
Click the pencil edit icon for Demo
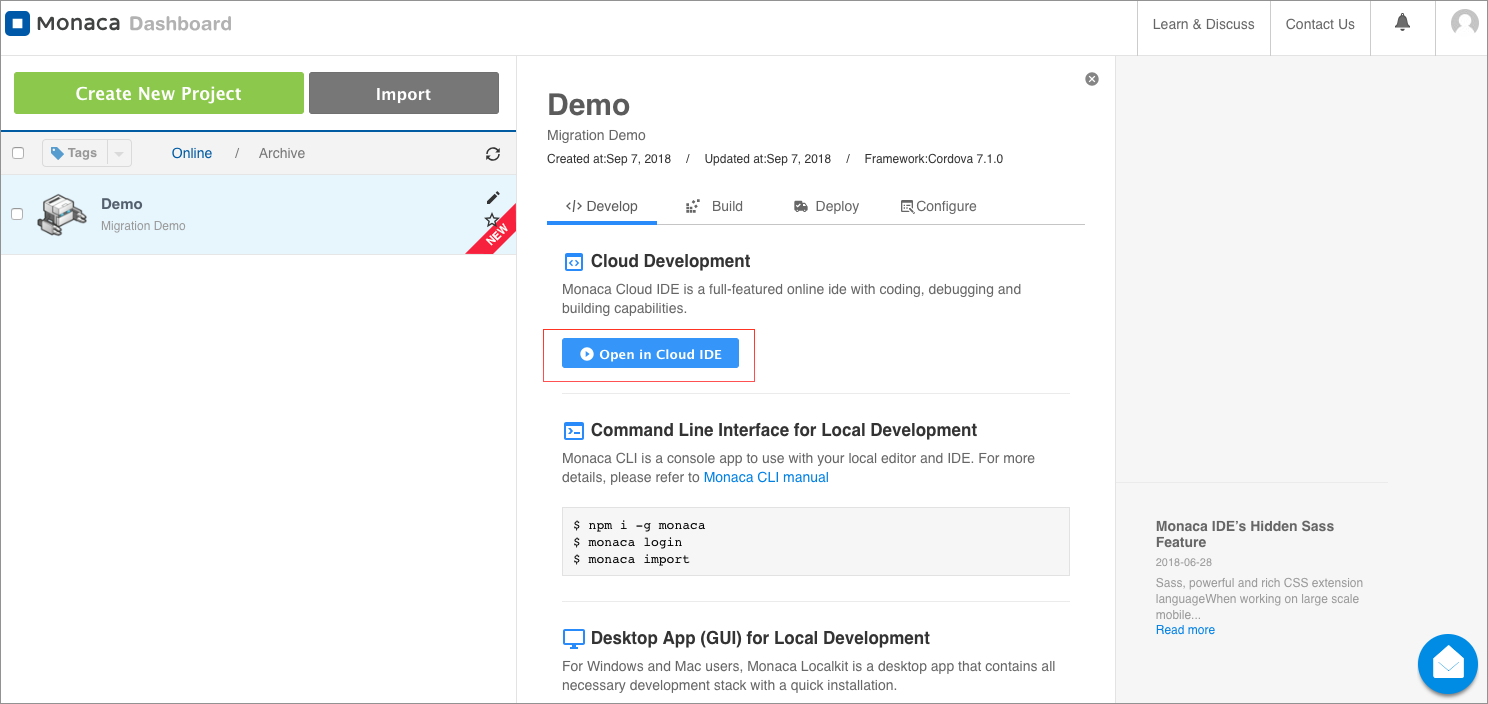[x=492, y=198]
